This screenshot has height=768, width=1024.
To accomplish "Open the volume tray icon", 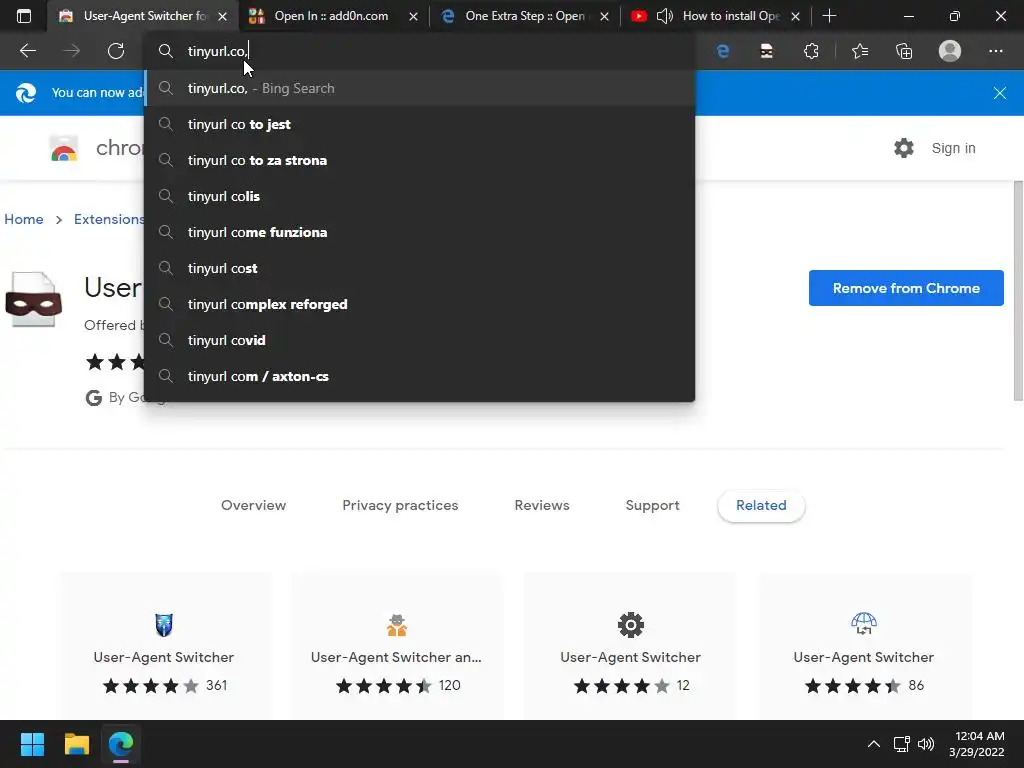I will 926,744.
